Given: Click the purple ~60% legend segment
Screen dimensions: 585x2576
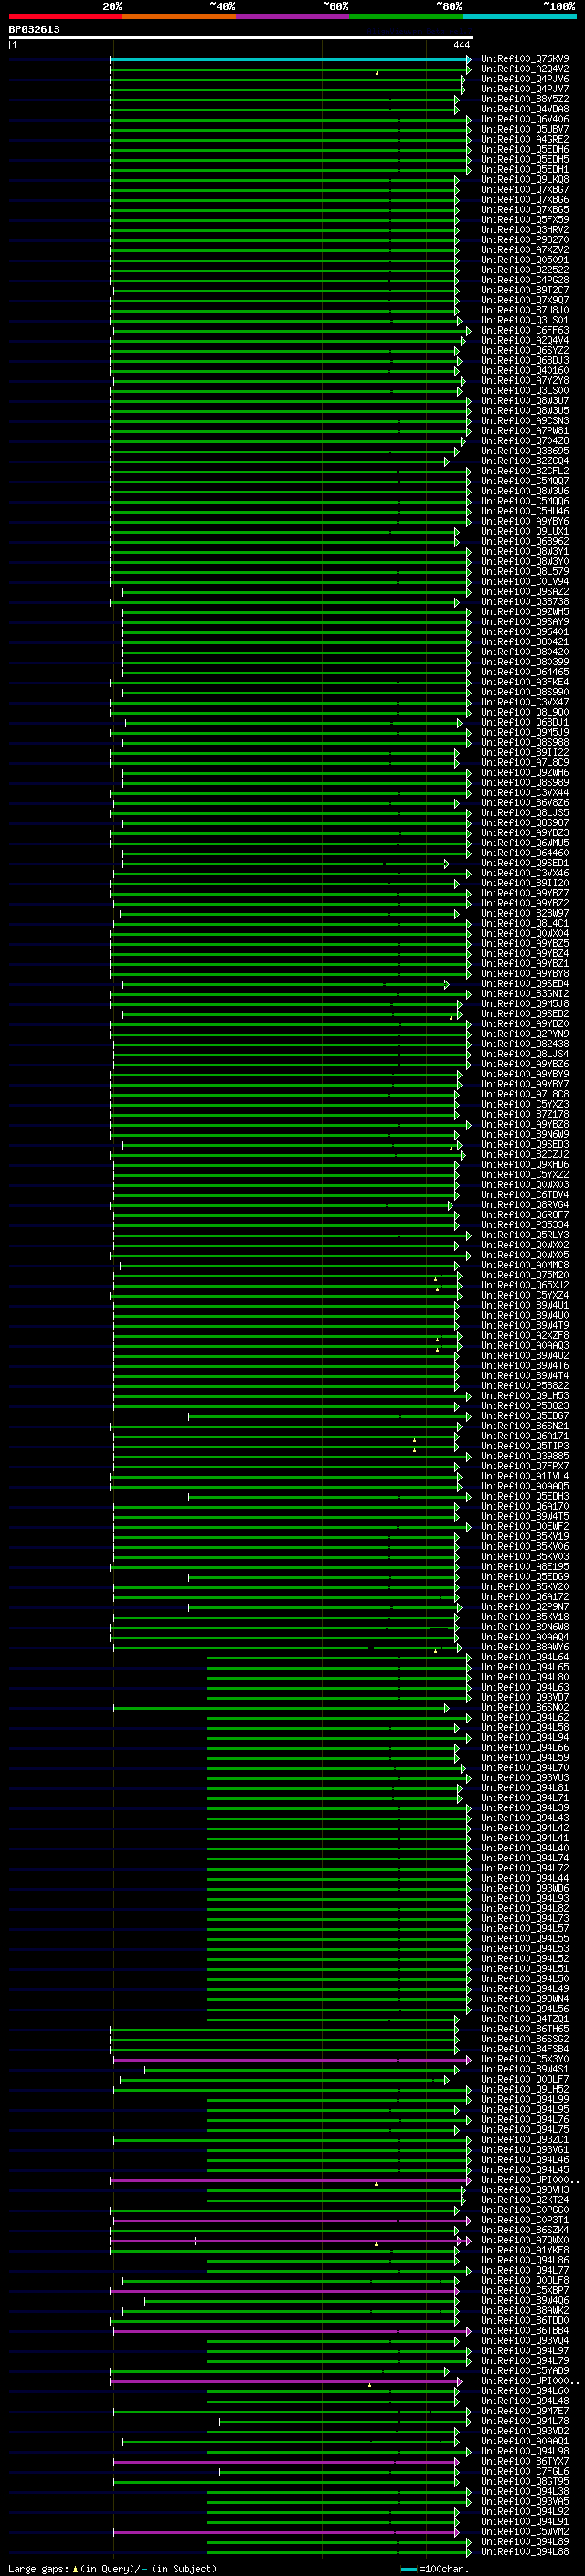Looking at the screenshot, I should point(293,16).
